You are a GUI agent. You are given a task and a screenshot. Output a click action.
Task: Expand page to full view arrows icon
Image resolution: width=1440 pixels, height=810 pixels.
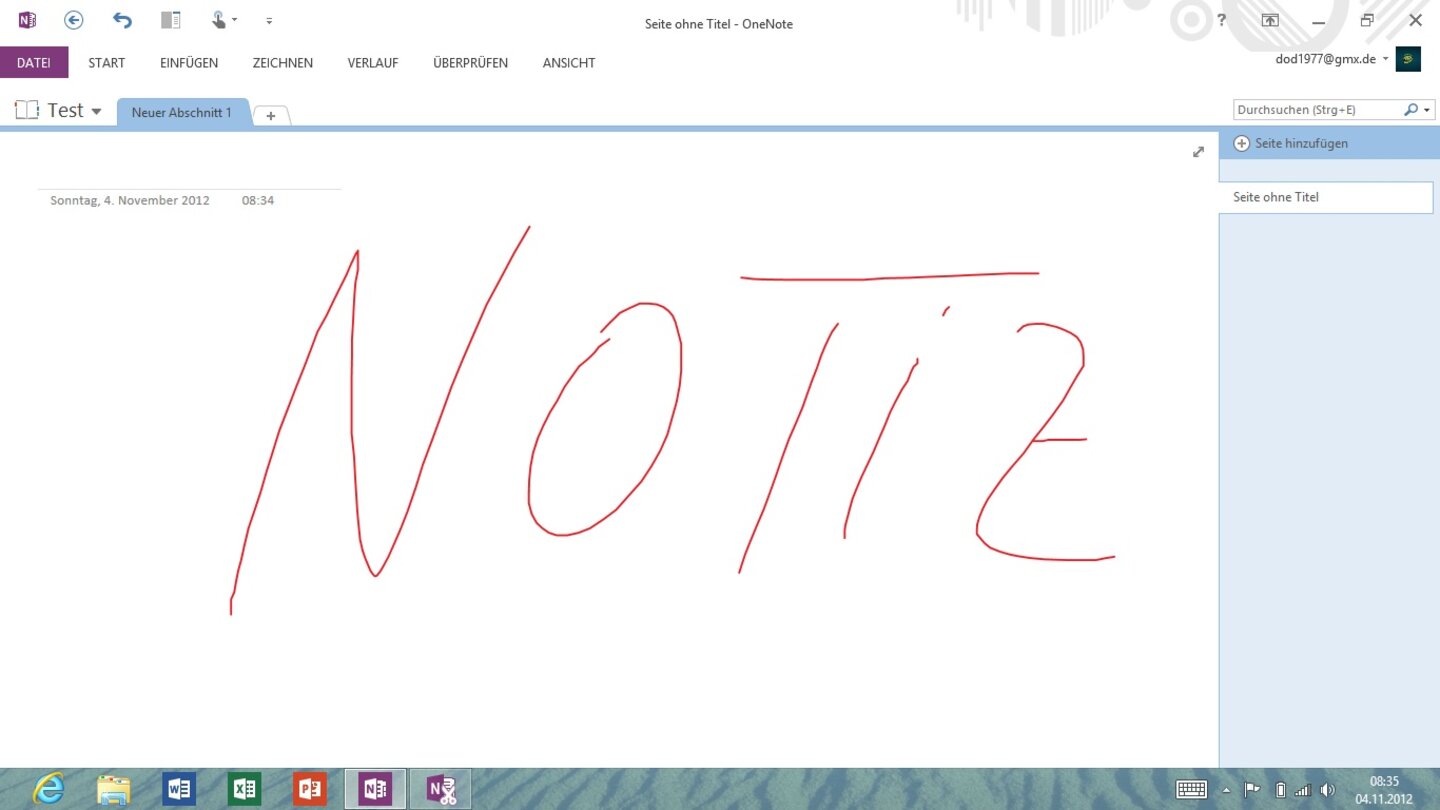point(1198,152)
